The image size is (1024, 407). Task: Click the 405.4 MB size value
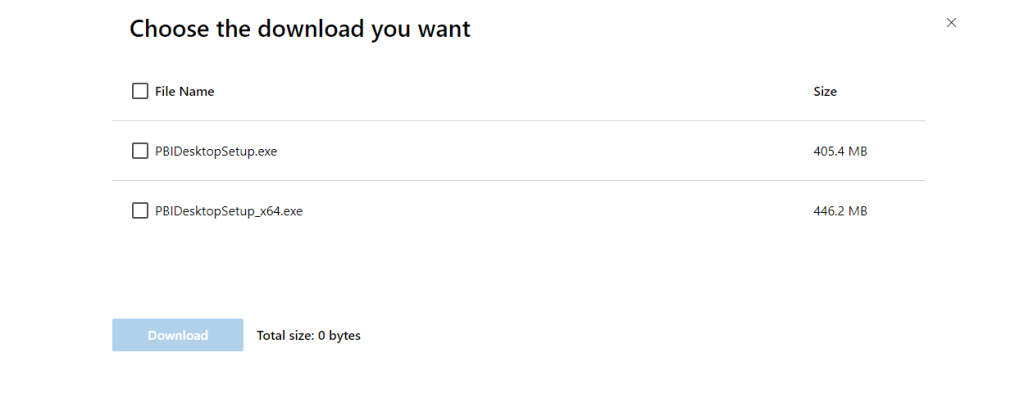coord(840,151)
